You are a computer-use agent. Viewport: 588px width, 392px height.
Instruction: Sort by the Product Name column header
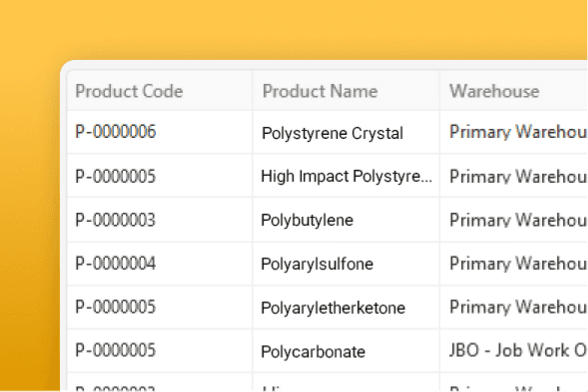coord(320,91)
